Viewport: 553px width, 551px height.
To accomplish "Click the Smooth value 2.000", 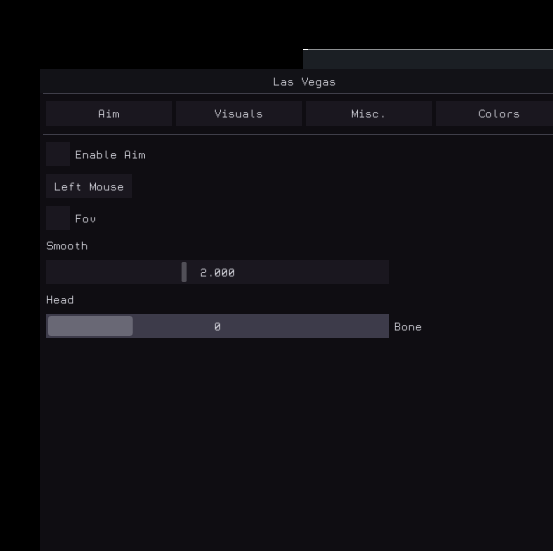I will click(x=217, y=273).
